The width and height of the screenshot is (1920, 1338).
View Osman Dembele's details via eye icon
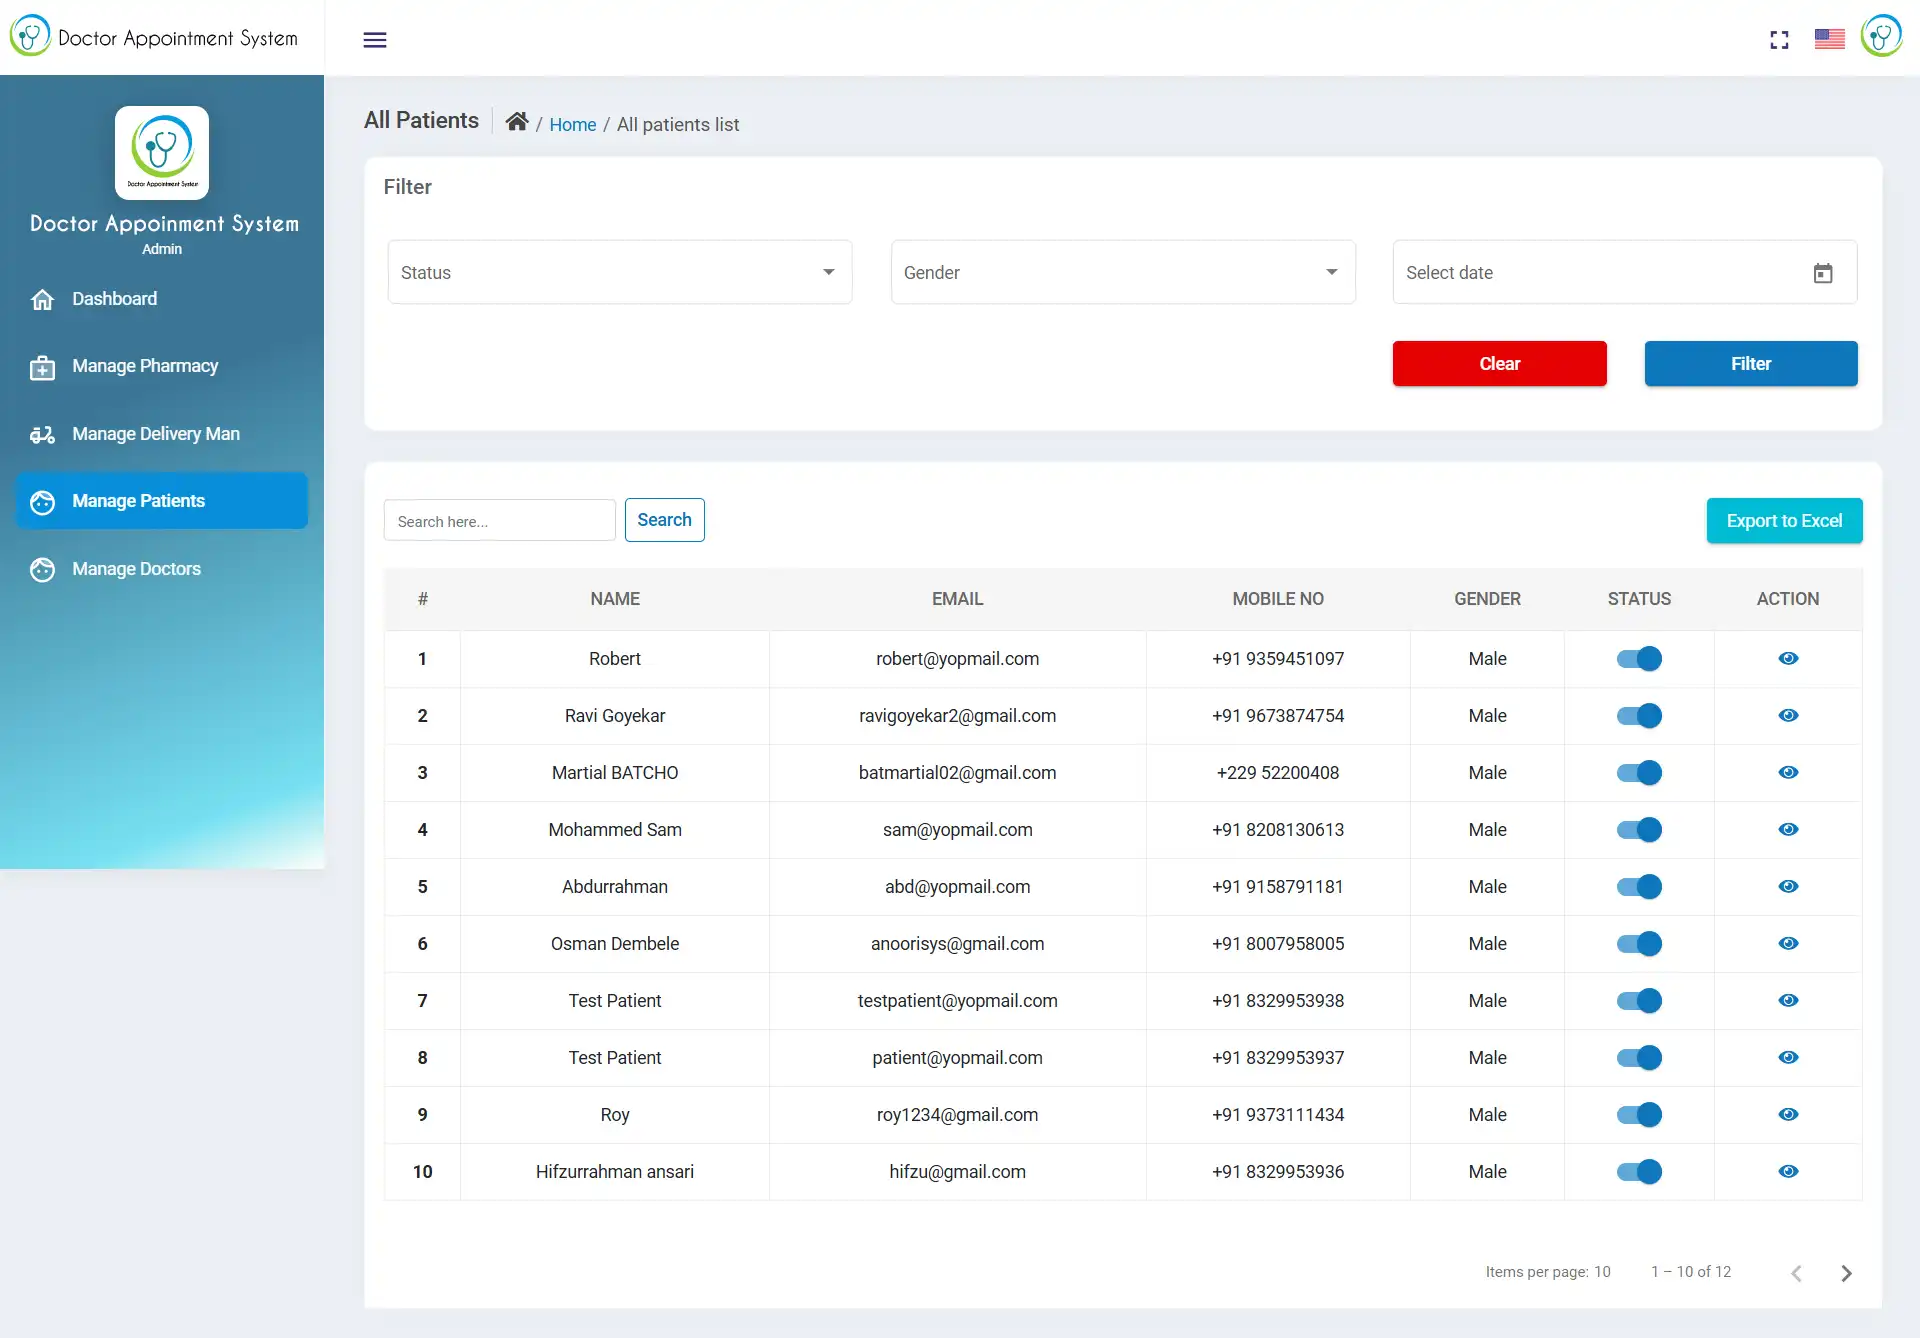pos(1789,943)
